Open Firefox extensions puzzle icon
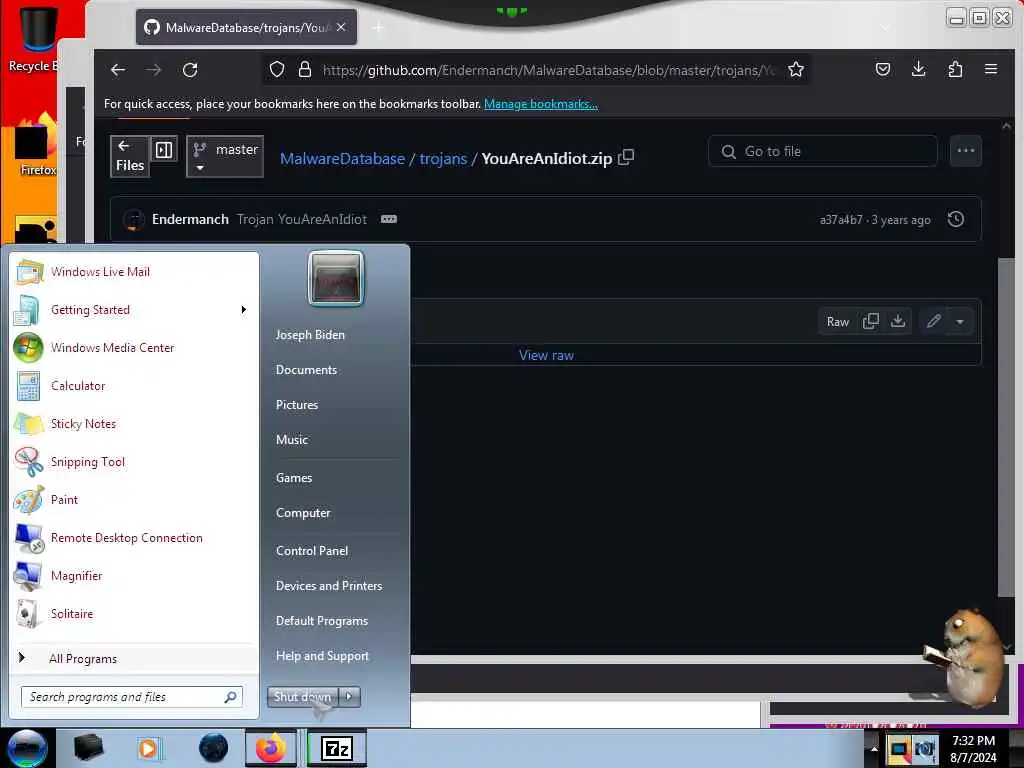The height and width of the screenshot is (768, 1024). (x=955, y=69)
